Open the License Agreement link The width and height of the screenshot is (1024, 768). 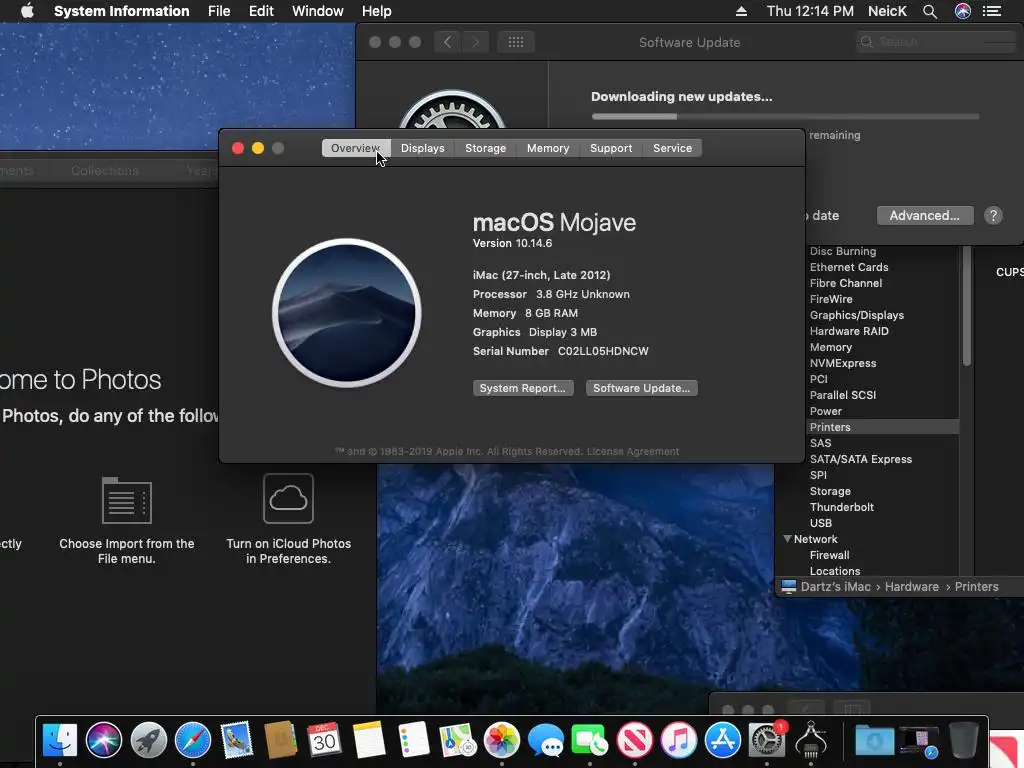coord(633,451)
